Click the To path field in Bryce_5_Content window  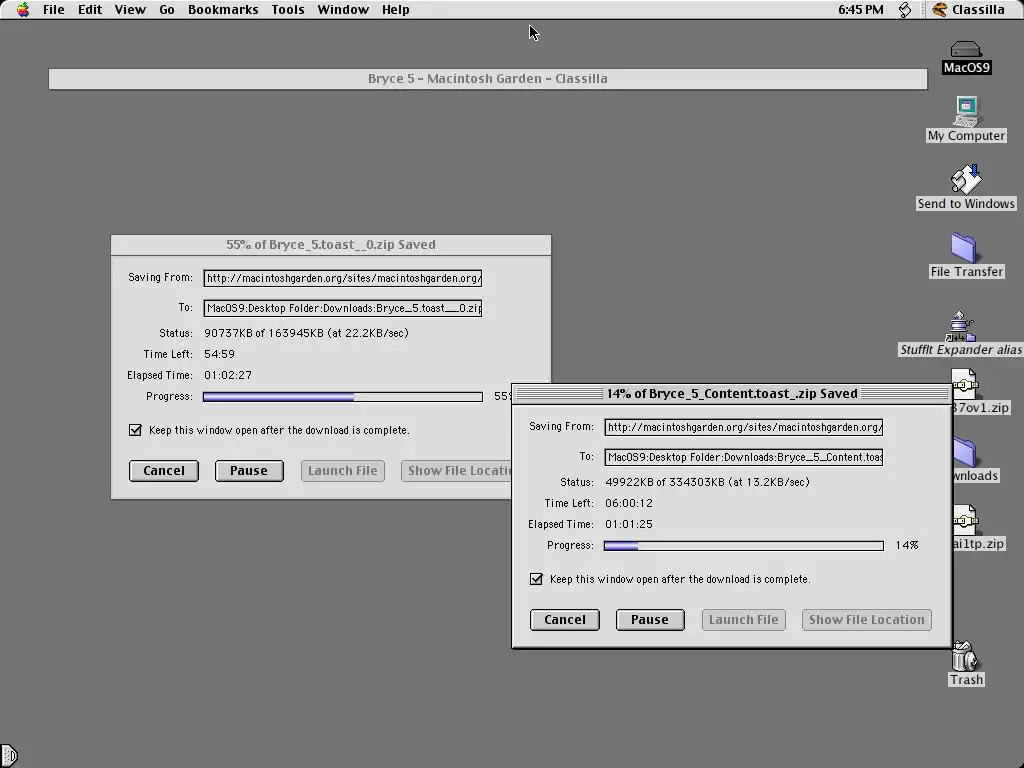744,457
